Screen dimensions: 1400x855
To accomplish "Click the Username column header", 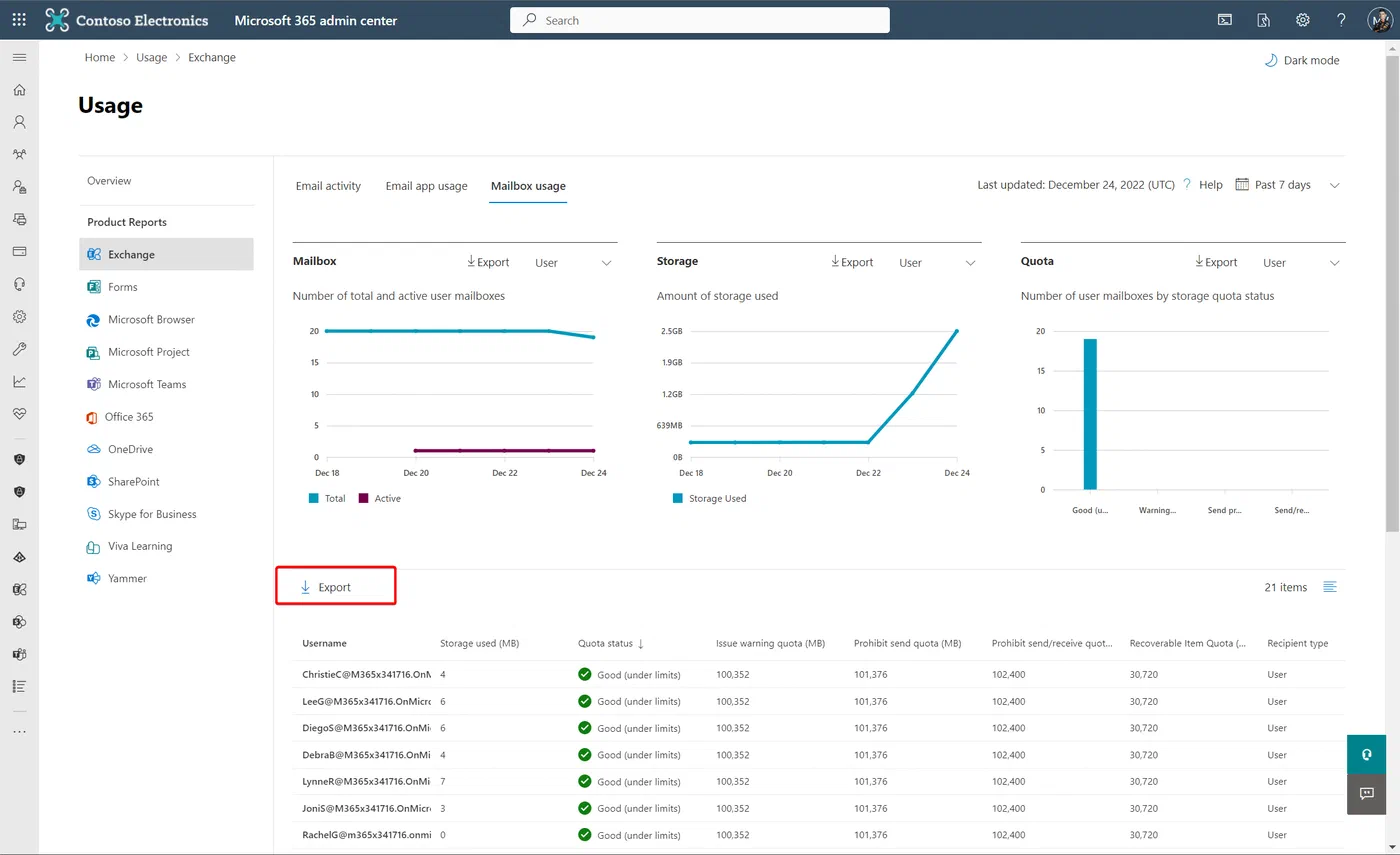I will [x=325, y=643].
